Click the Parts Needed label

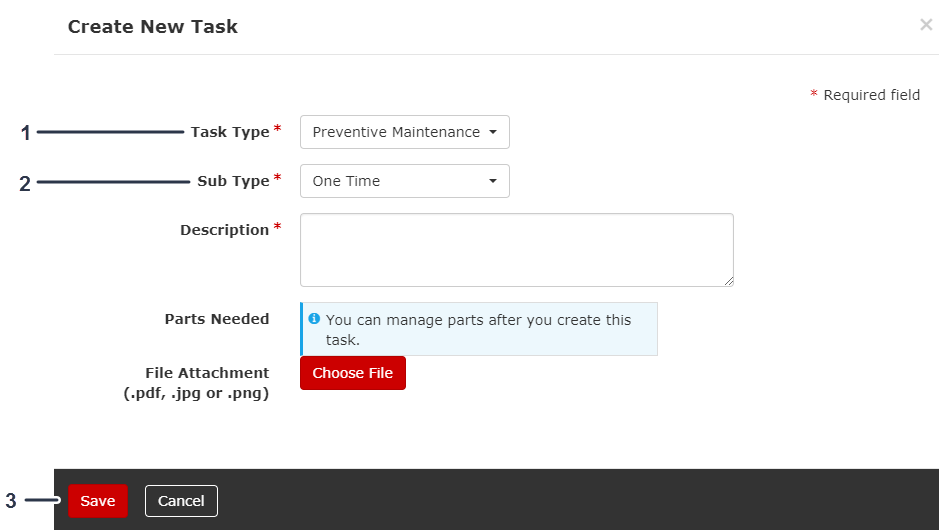pos(217,319)
